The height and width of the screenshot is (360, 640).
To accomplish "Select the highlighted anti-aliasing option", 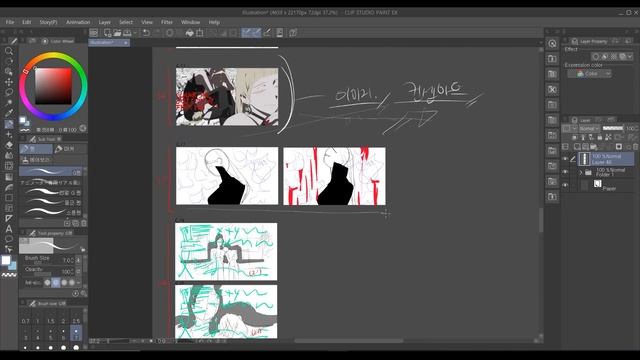I will pyautogui.click(x=56, y=282).
